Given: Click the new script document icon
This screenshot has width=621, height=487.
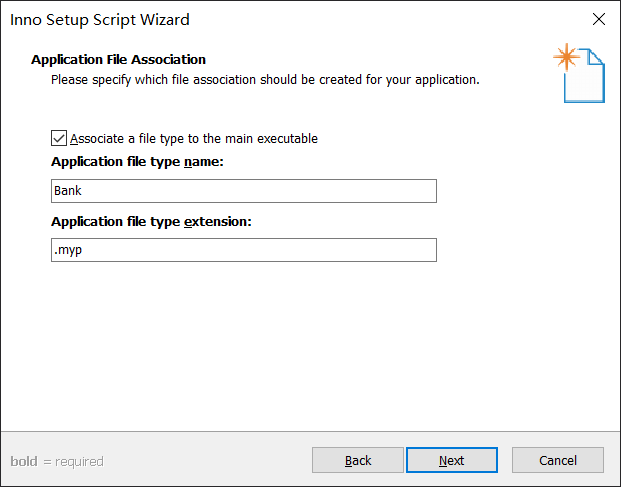Looking at the screenshot, I should click(x=579, y=73).
